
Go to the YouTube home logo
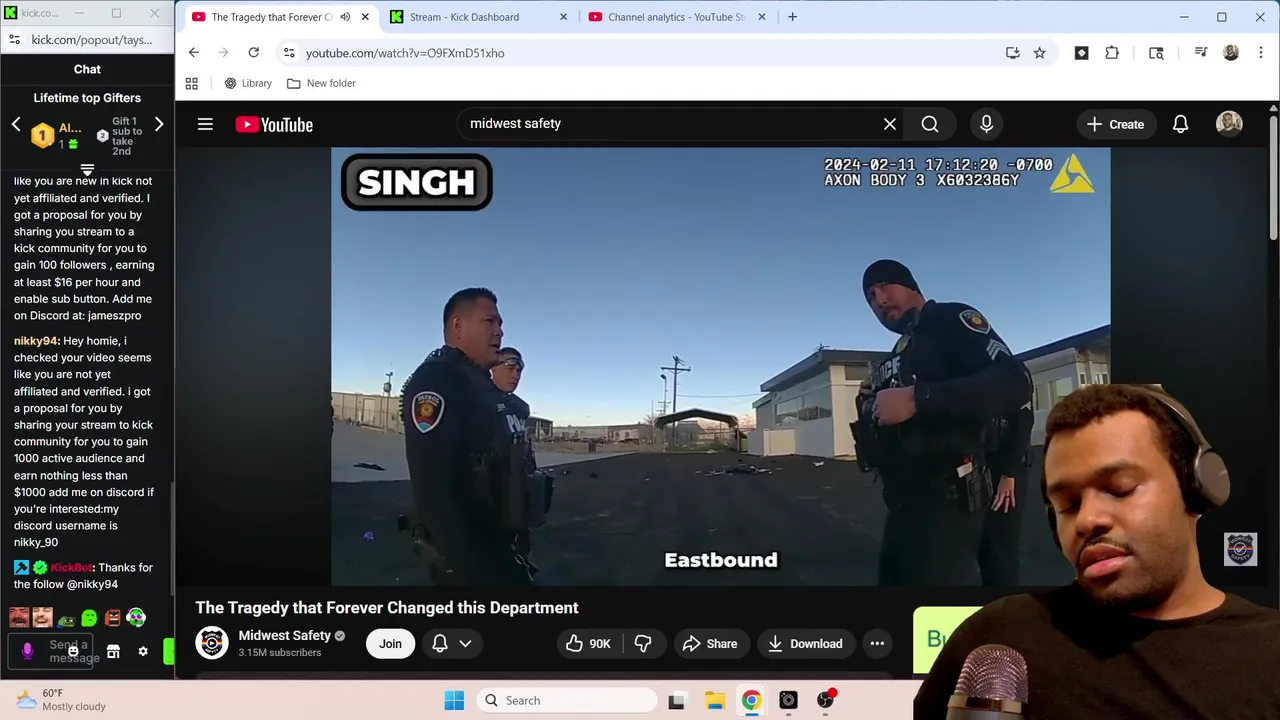[x=274, y=125]
